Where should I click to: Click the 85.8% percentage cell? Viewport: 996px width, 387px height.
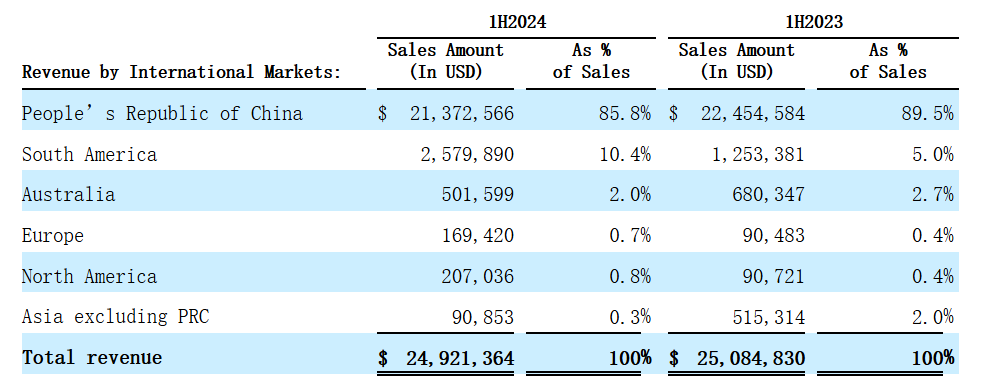pos(624,114)
